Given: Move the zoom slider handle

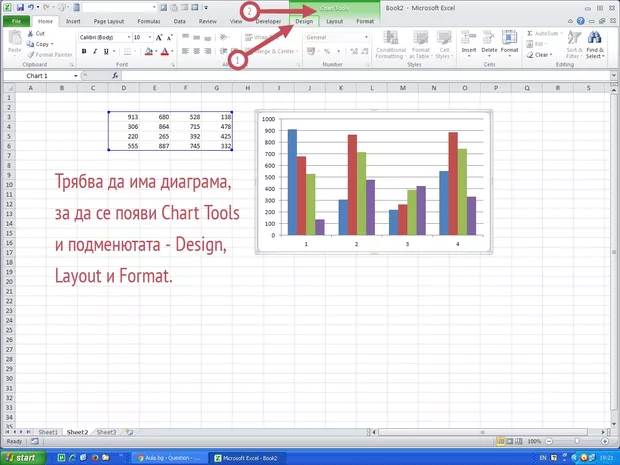Looking at the screenshot, I should click(x=577, y=441).
